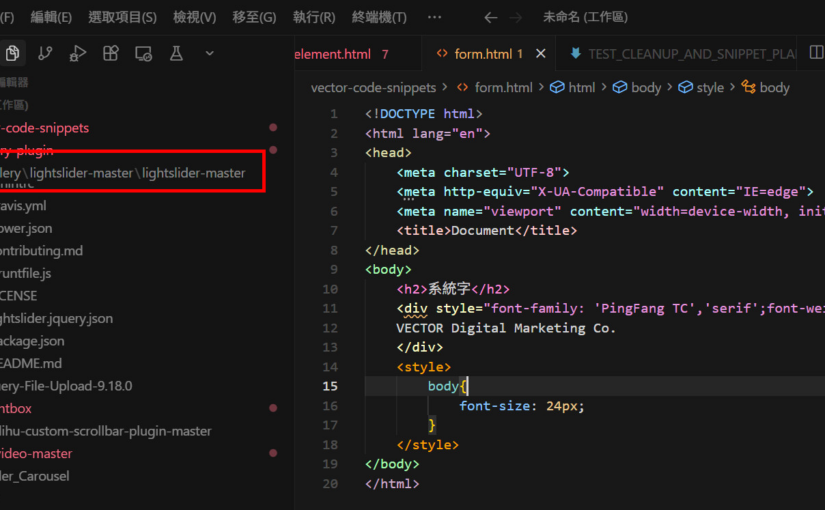Click line number 1 in the gutter

click(334, 114)
